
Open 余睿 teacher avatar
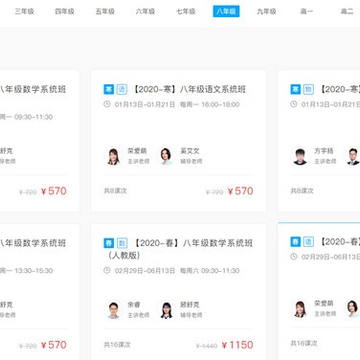click(113, 310)
